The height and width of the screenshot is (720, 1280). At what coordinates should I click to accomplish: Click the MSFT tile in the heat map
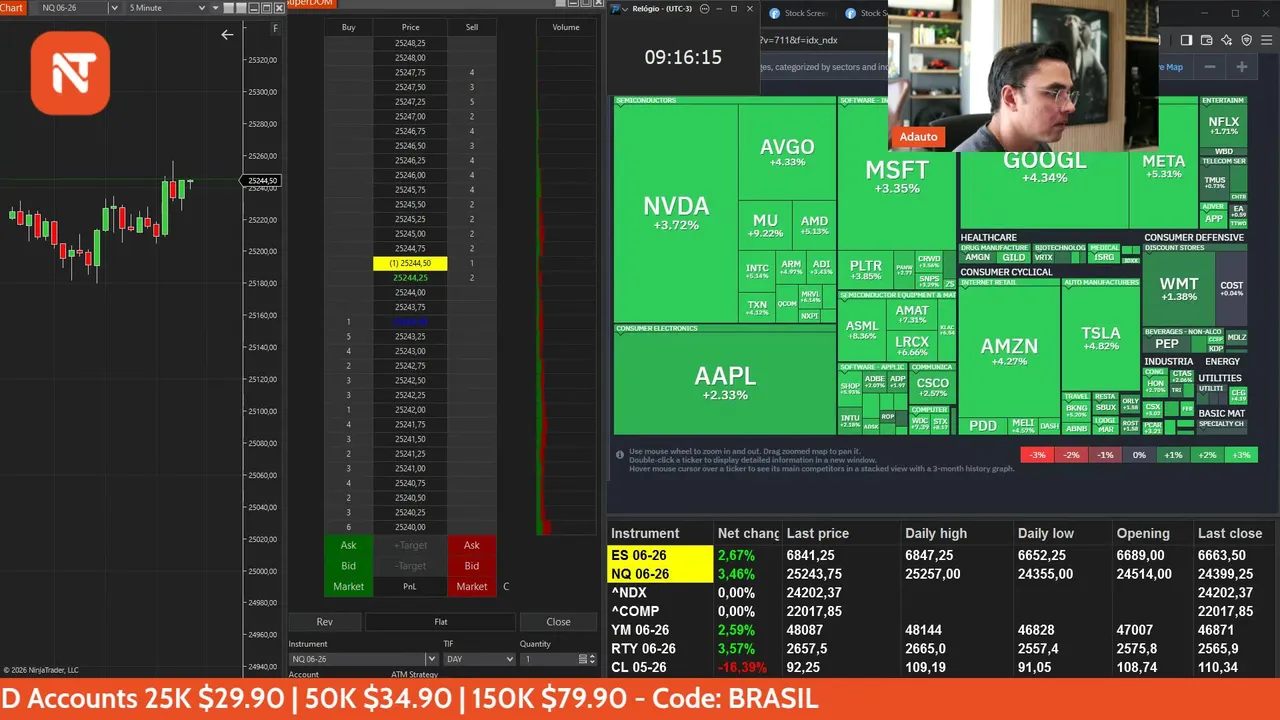tap(897, 175)
